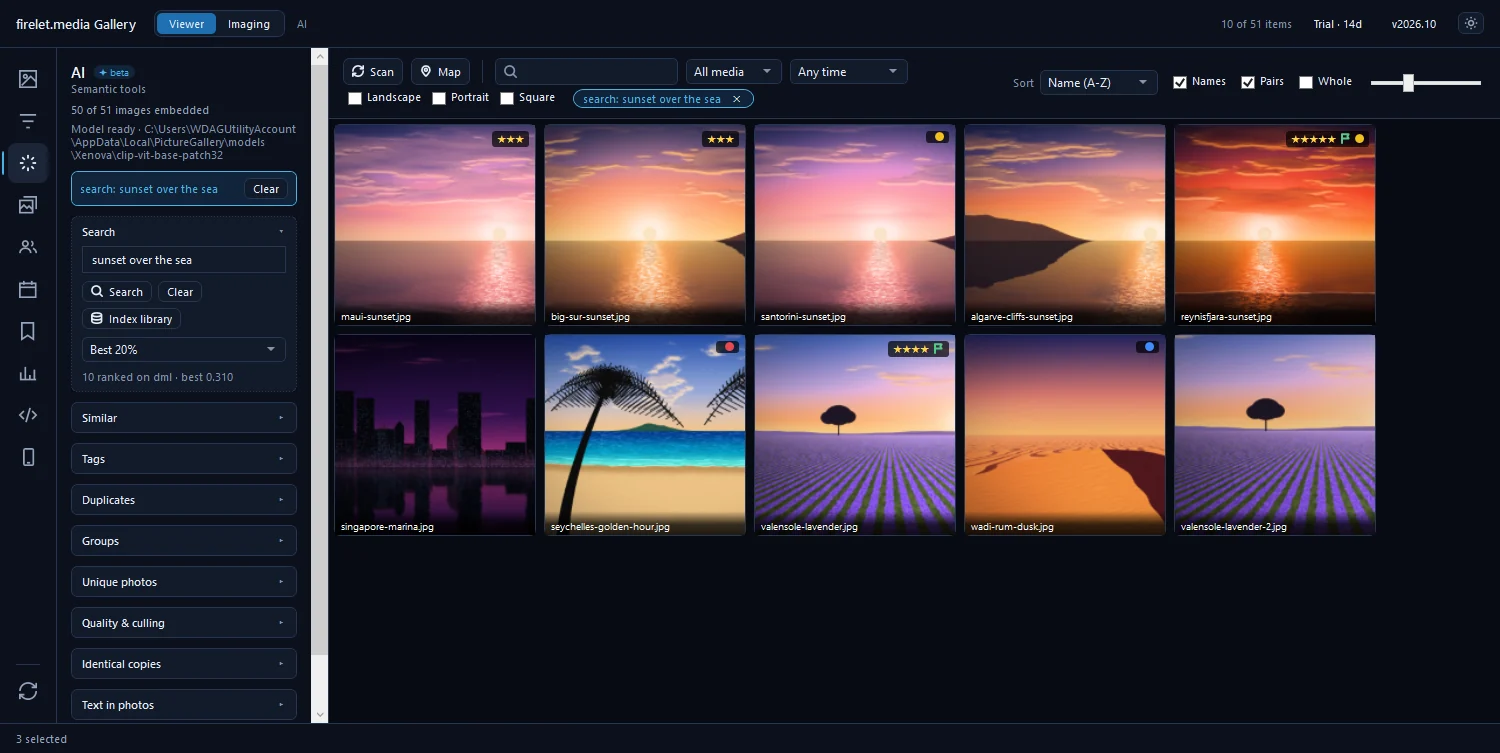1500x753 pixels.
Task: Click Clear below the semantic search field
Action: 180,292
